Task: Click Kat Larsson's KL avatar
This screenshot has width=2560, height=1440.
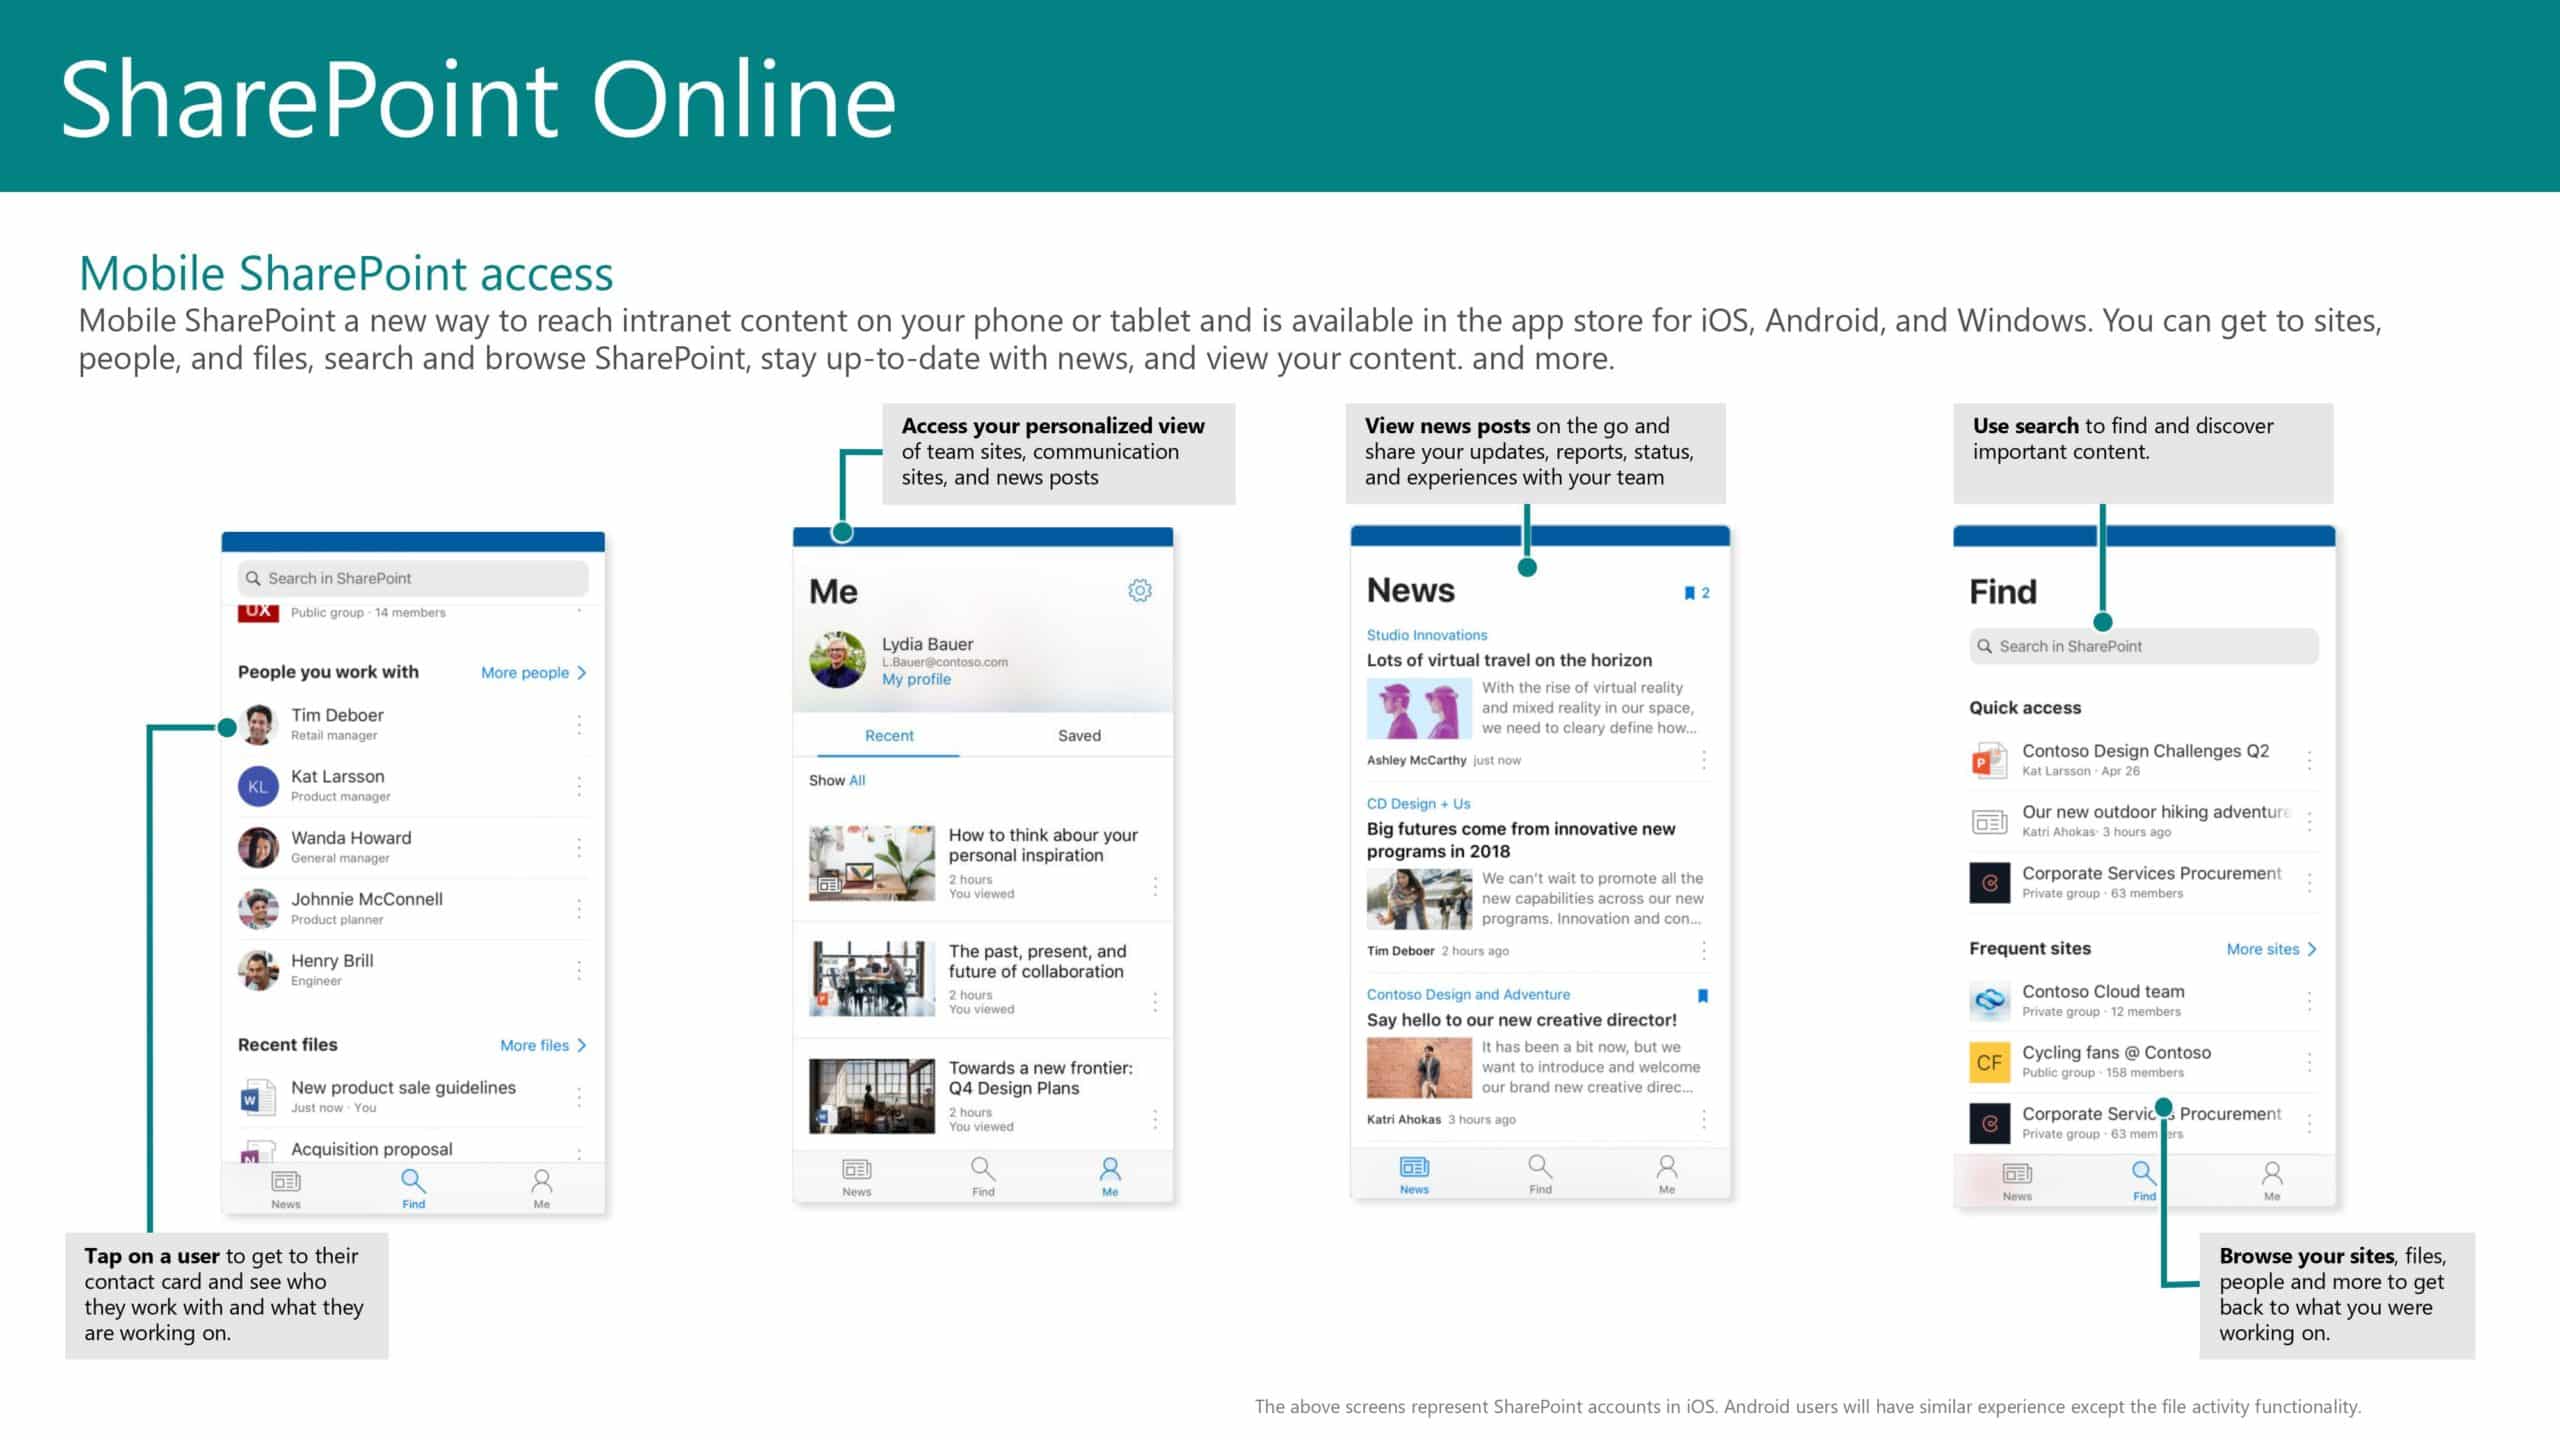Action: coord(258,786)
